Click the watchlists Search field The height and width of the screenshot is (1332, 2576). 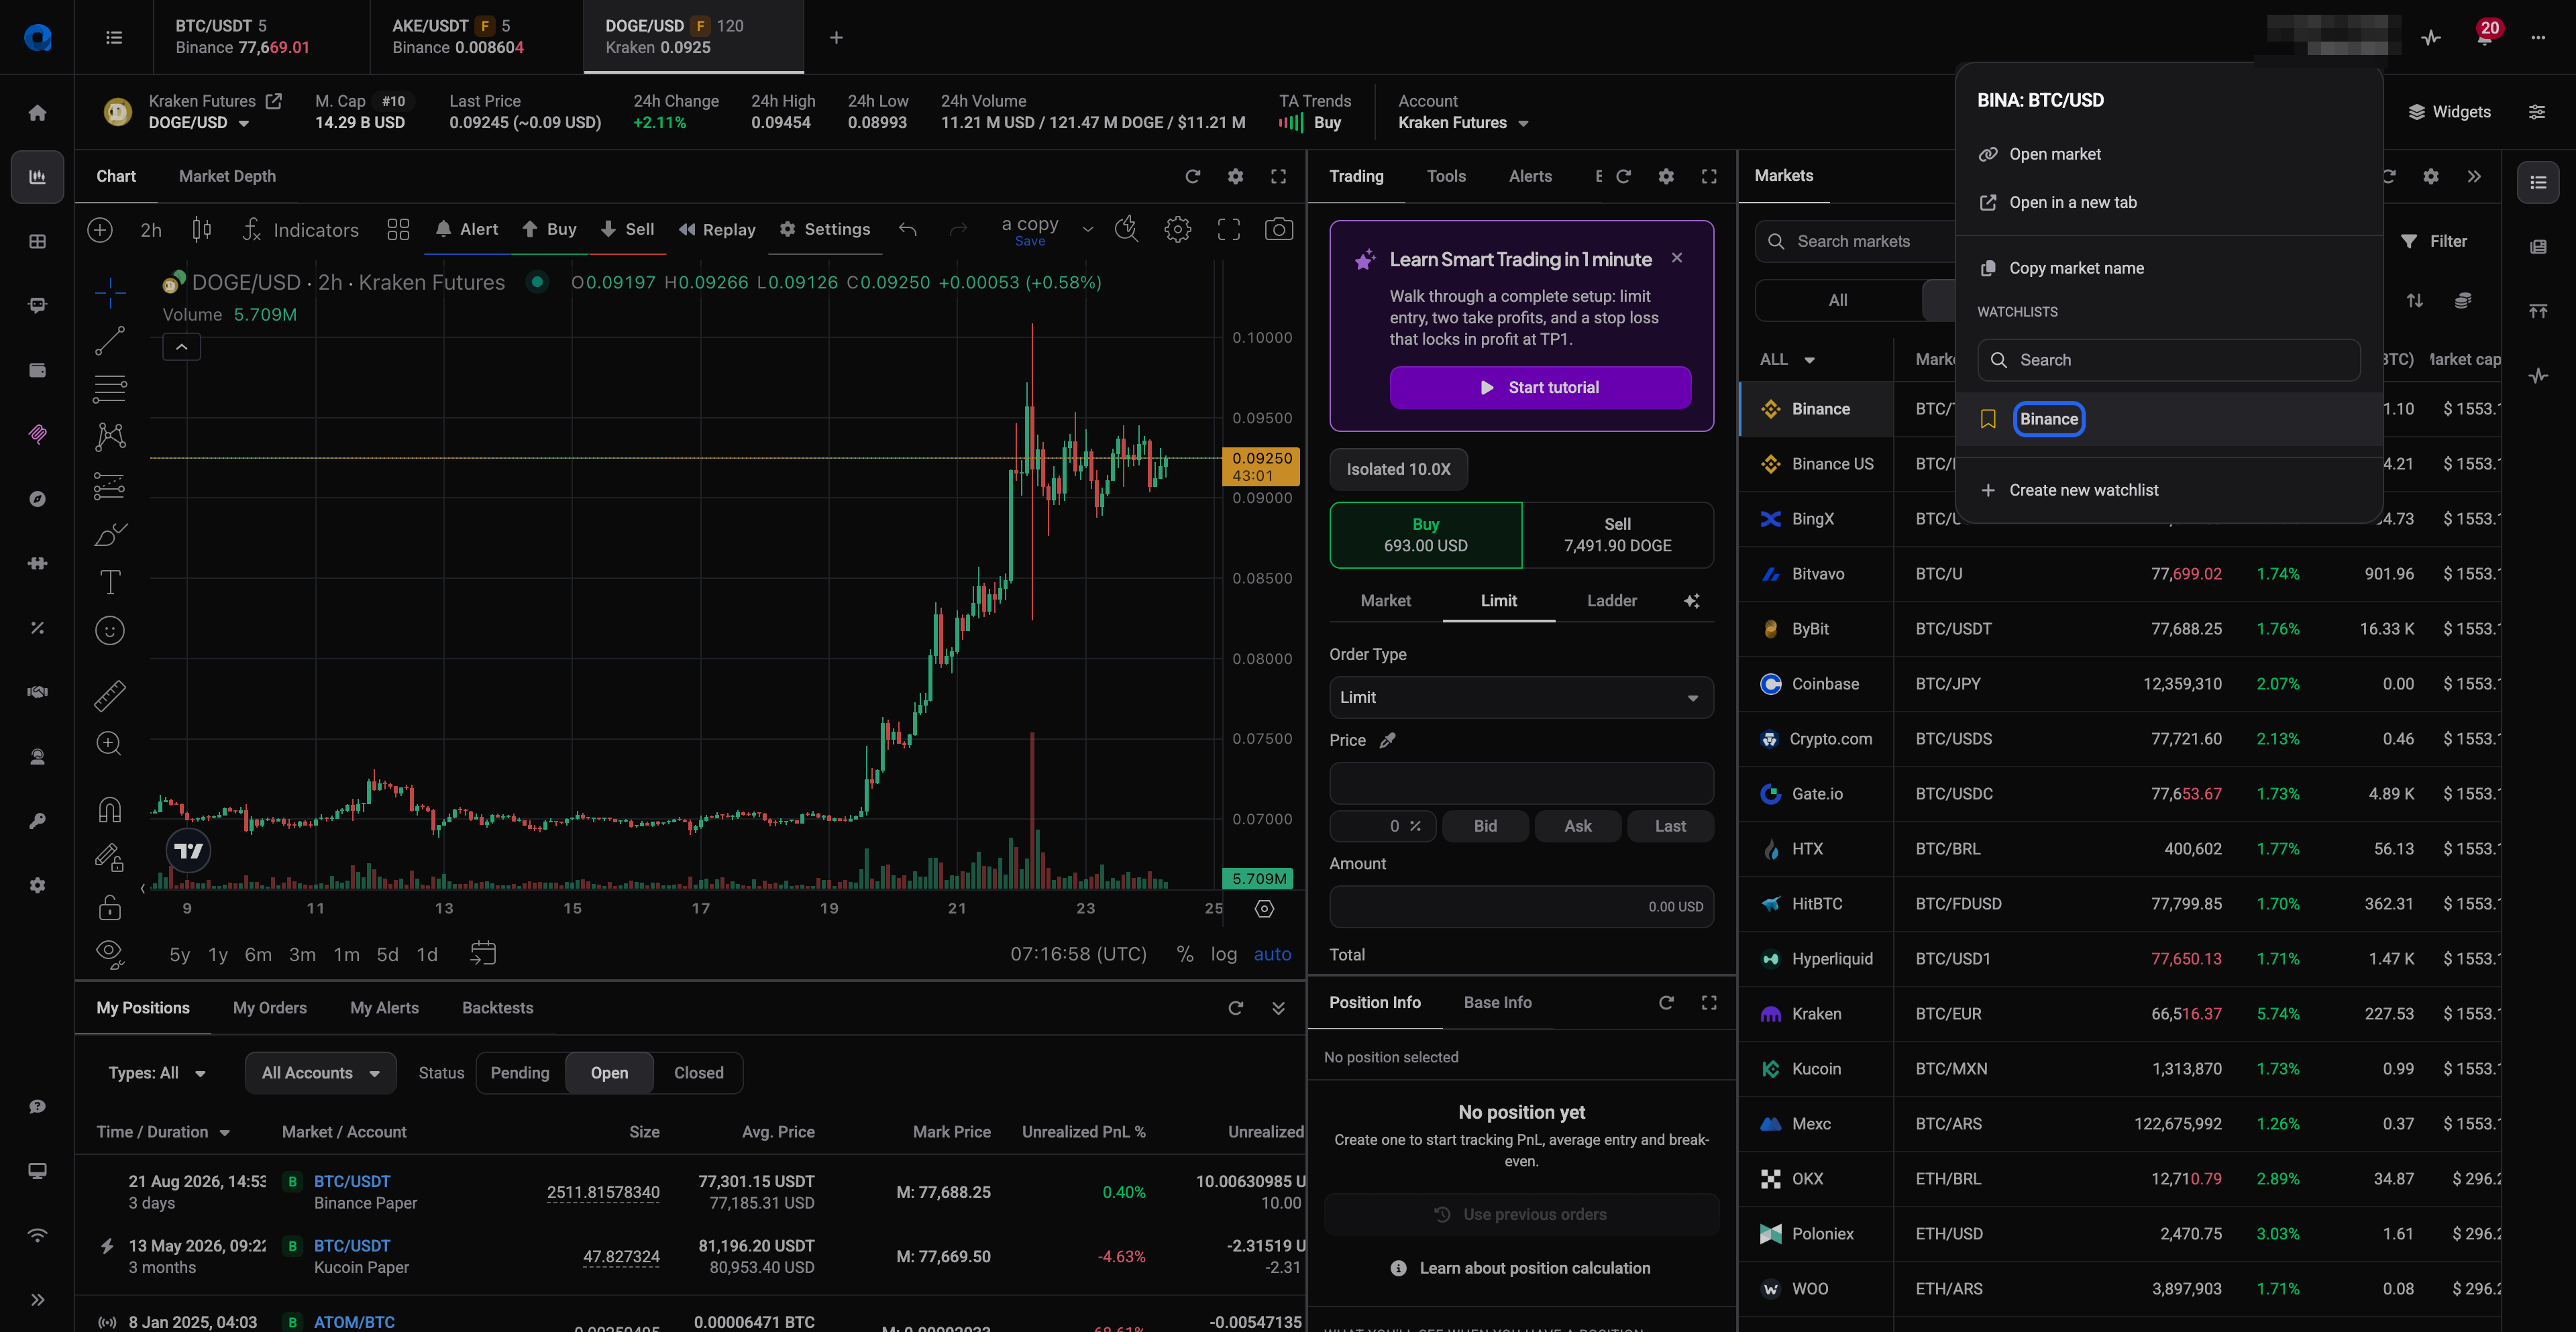(2168, 360)
